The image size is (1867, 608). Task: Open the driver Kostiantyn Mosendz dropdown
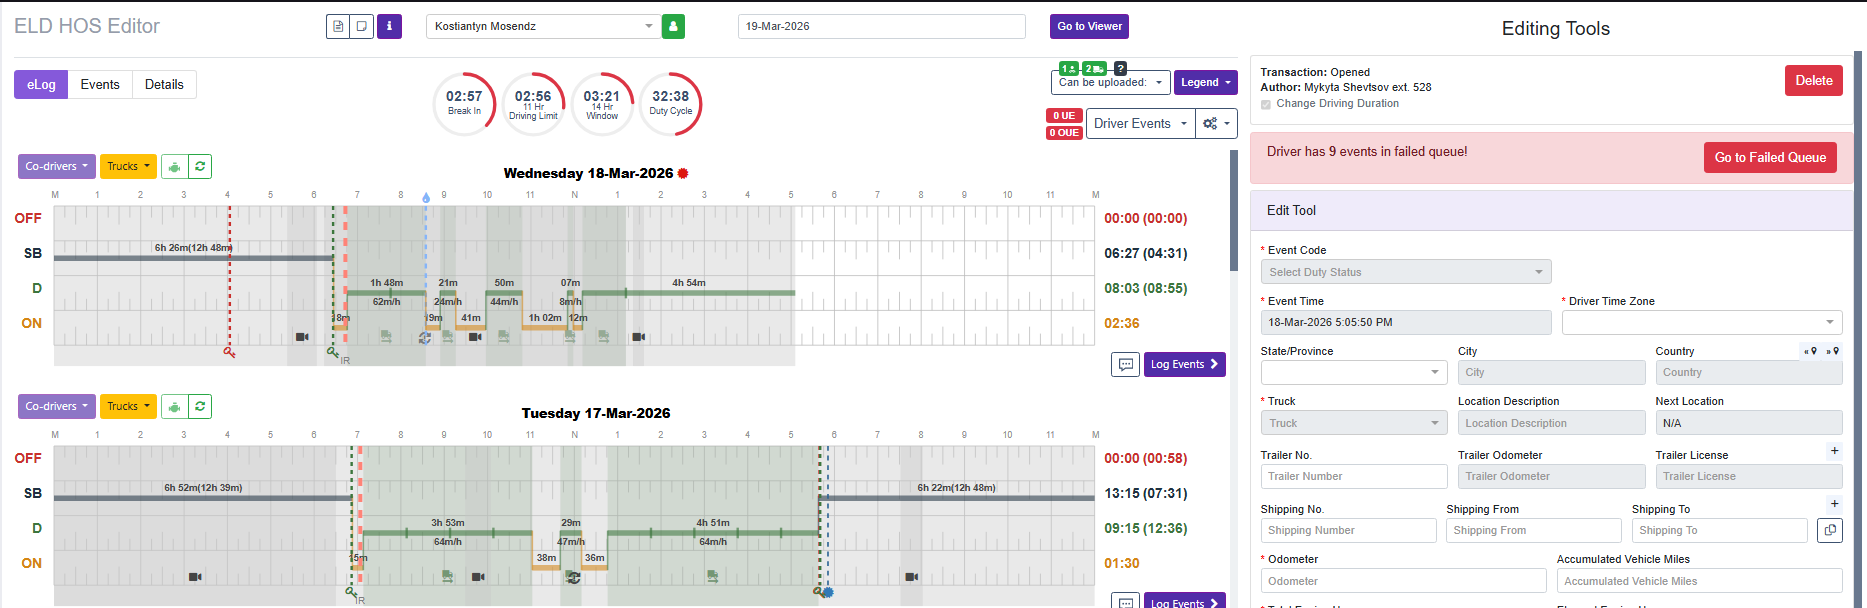(x=541, y=26)
